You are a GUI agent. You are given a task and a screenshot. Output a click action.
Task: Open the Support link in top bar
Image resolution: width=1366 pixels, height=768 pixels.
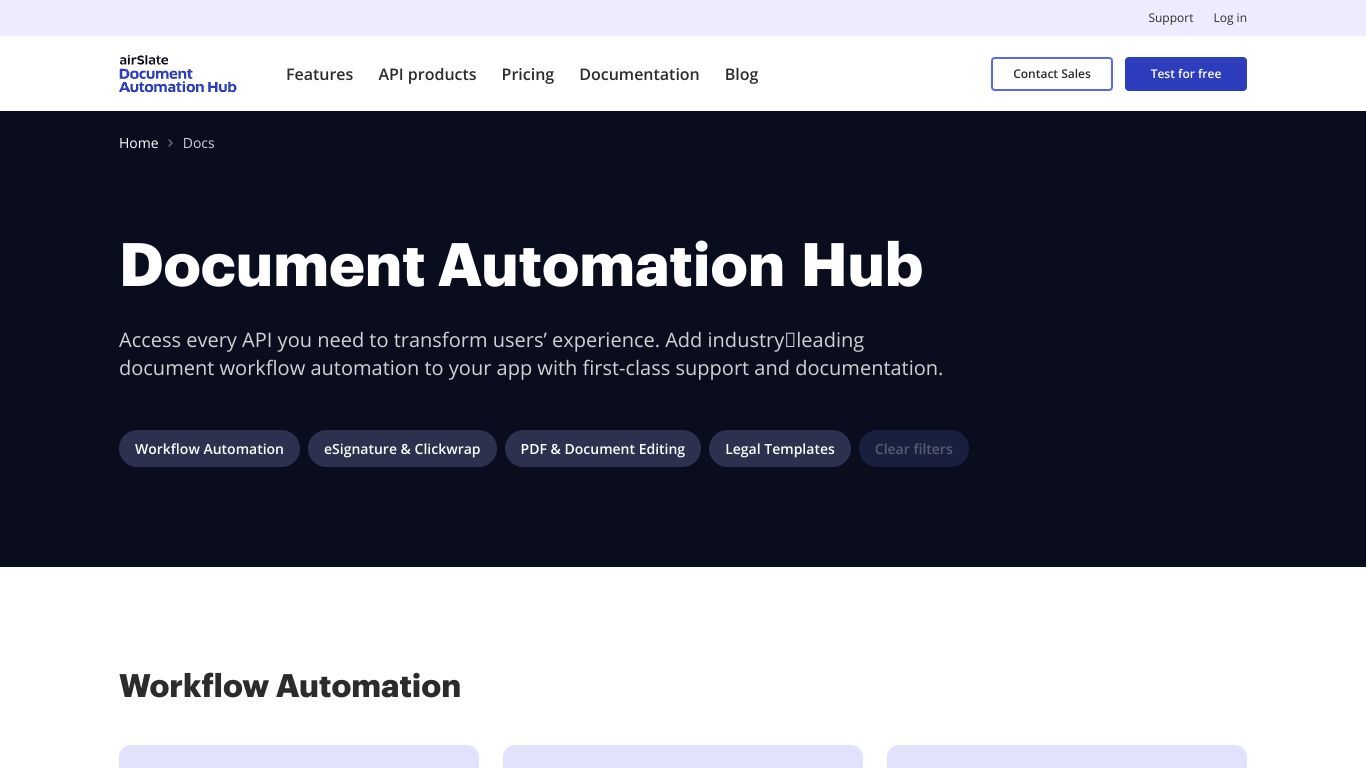(1171, 18)
